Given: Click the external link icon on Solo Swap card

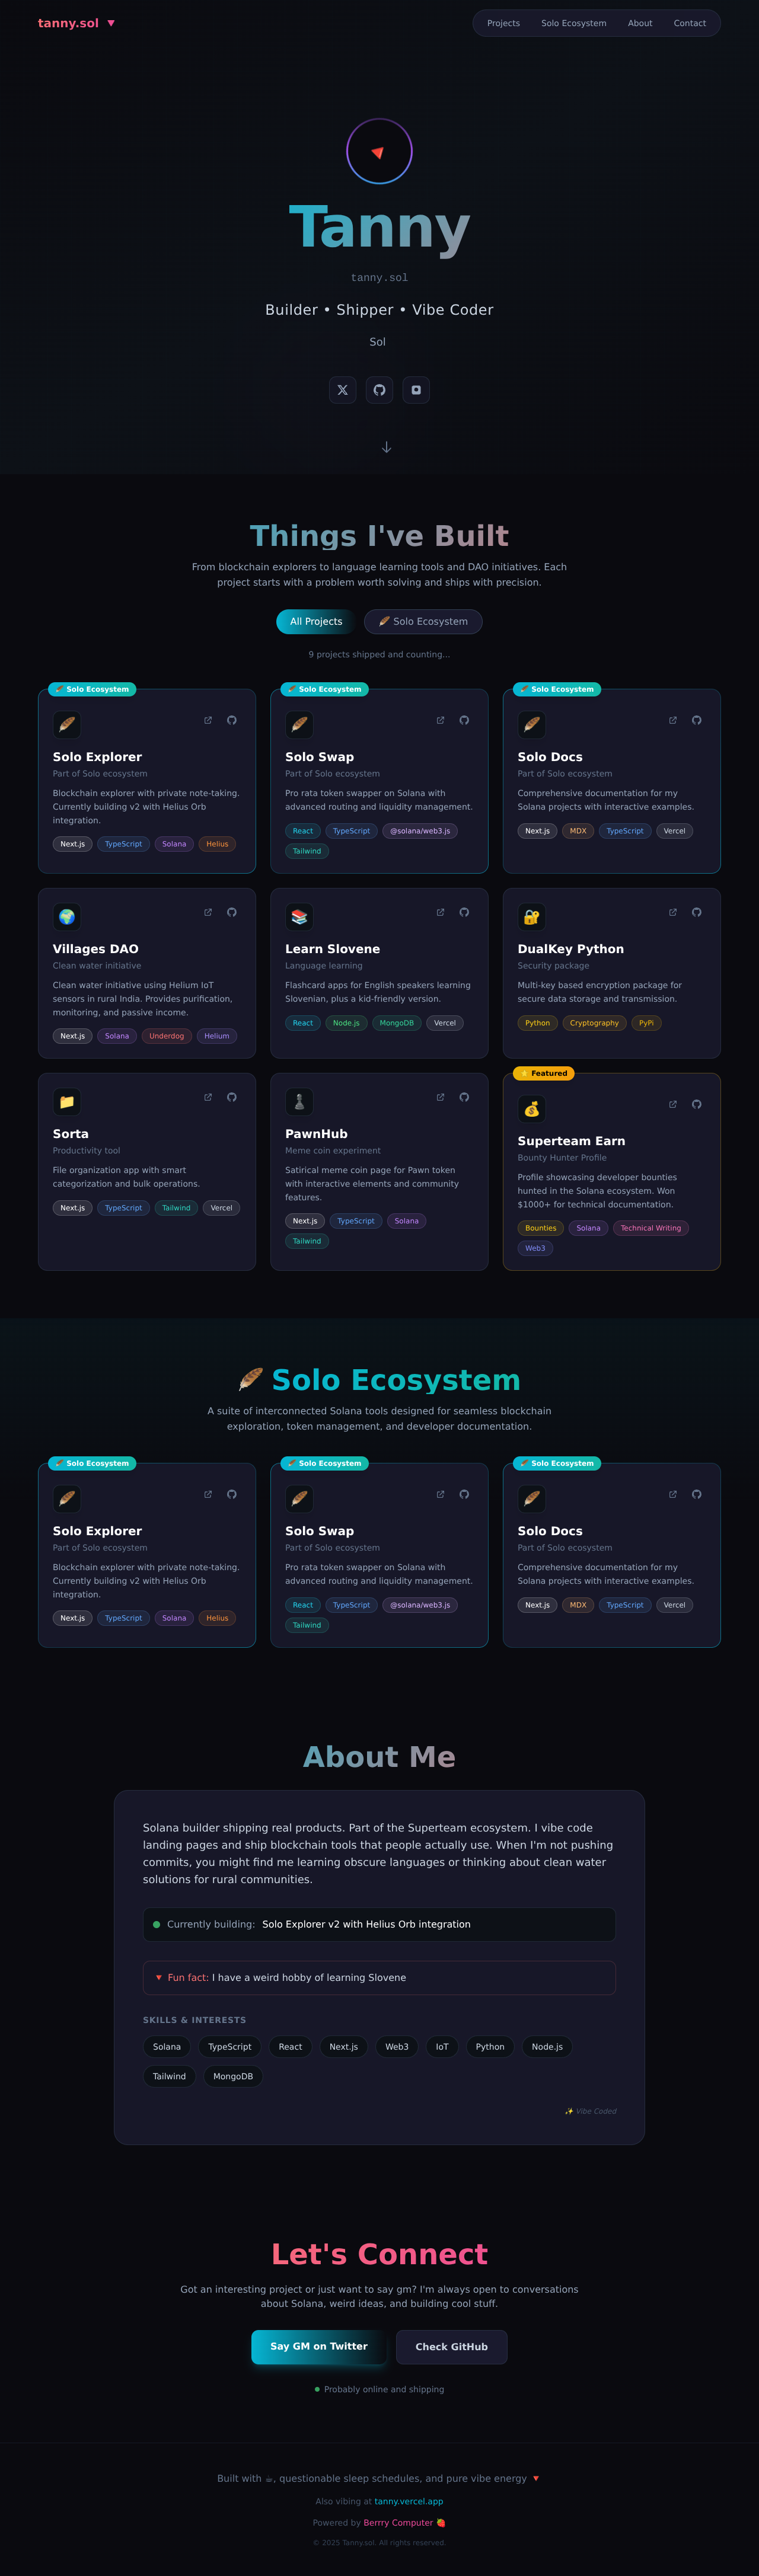Looking at the screenshot, I should [x=440, y=719].
